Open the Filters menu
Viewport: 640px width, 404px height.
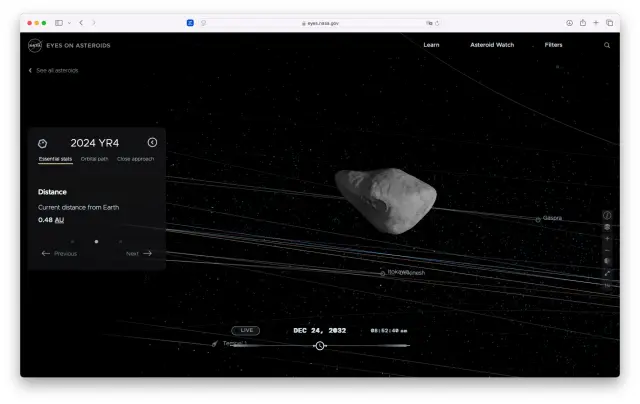553,45
